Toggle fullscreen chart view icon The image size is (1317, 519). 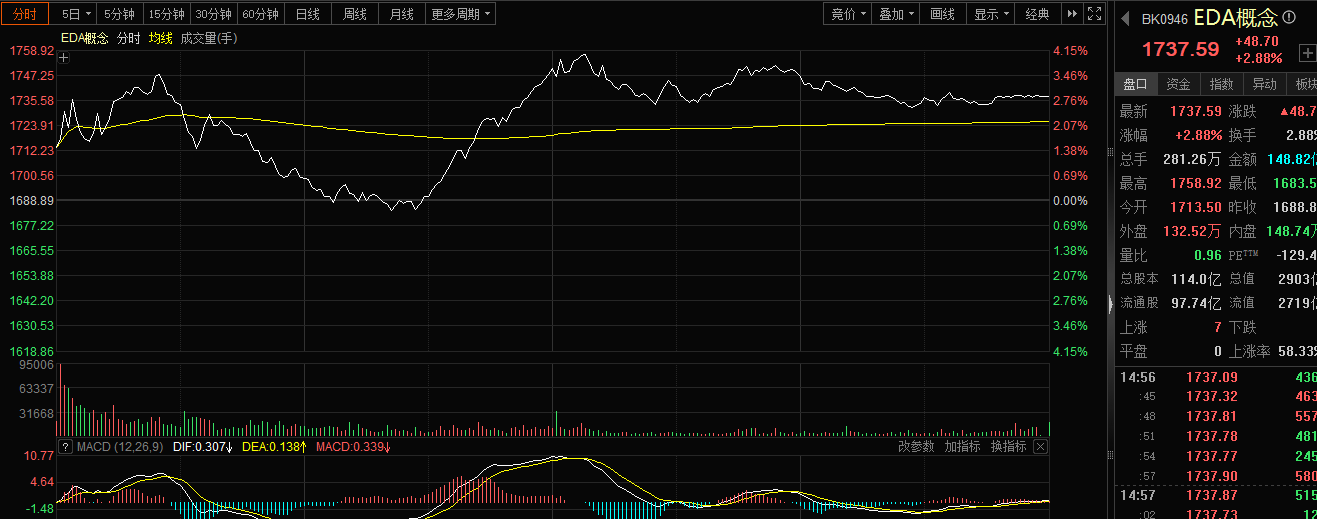coord(1095,14)
